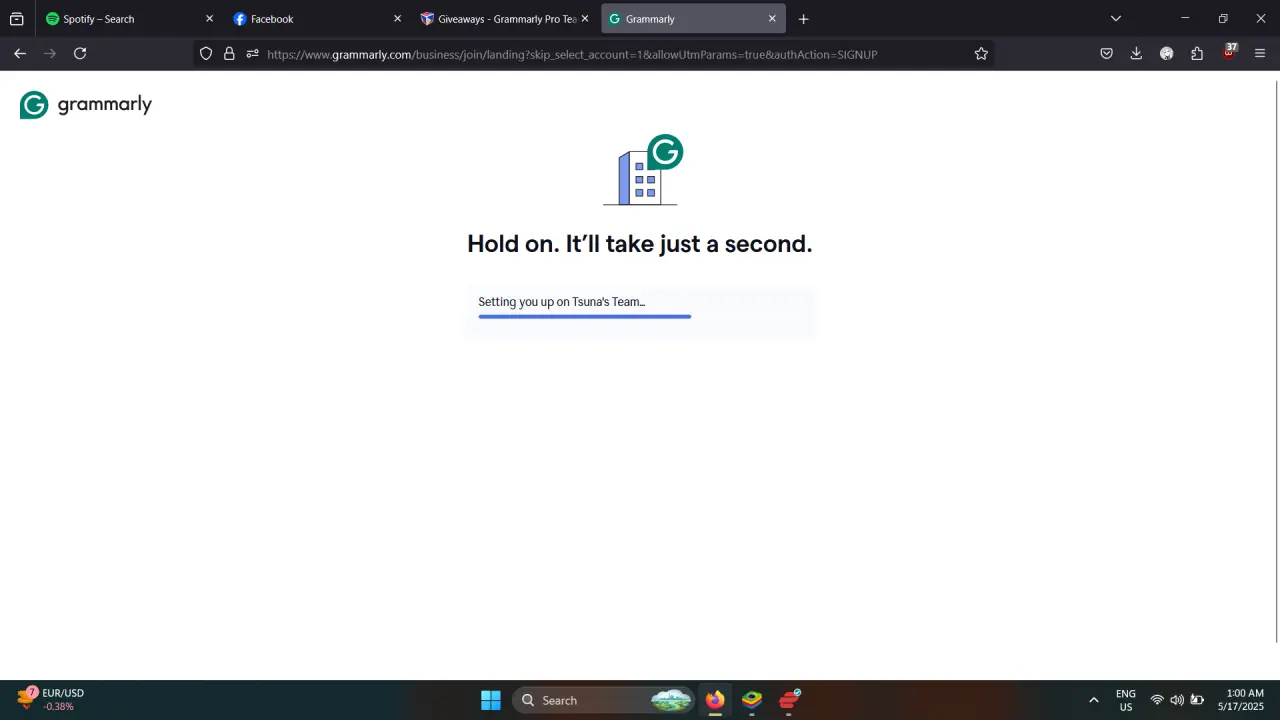The height and width of the screenshot is (720, 1280).
Task: Close the Giveaways - Grammarly Pro tab
Action: click(585, 19)
